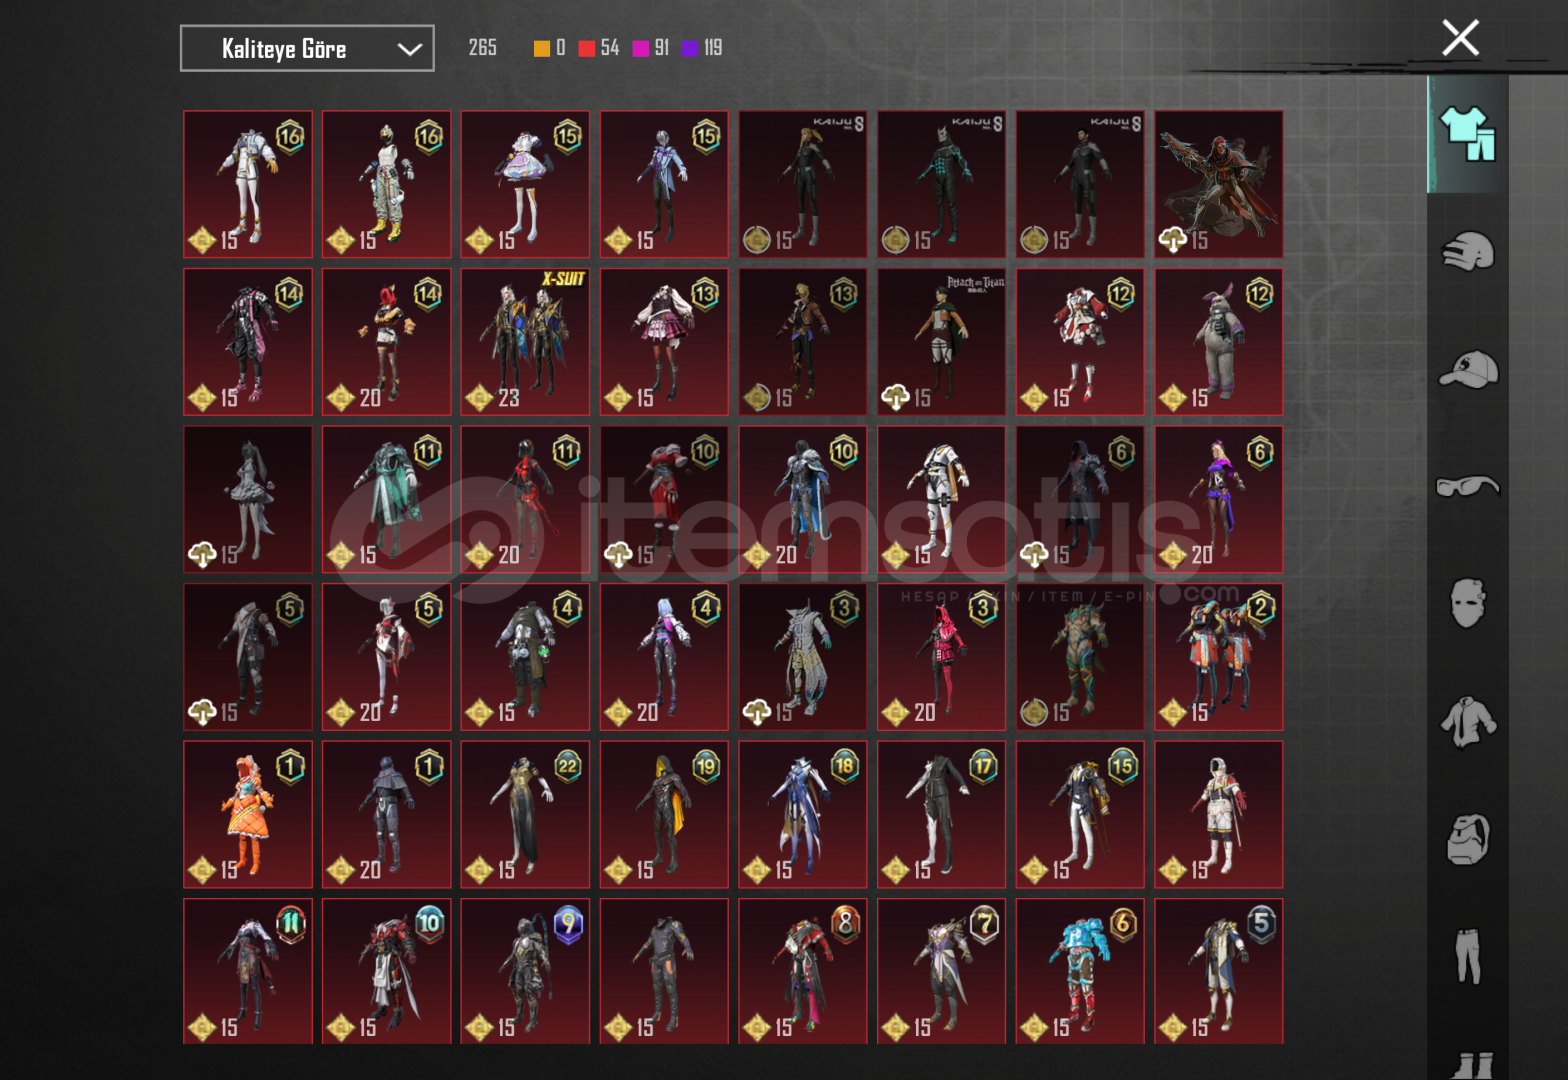Select the Attack on Titan outfit card
This screenshot has height=1080, width=1568.
(942, 342)
